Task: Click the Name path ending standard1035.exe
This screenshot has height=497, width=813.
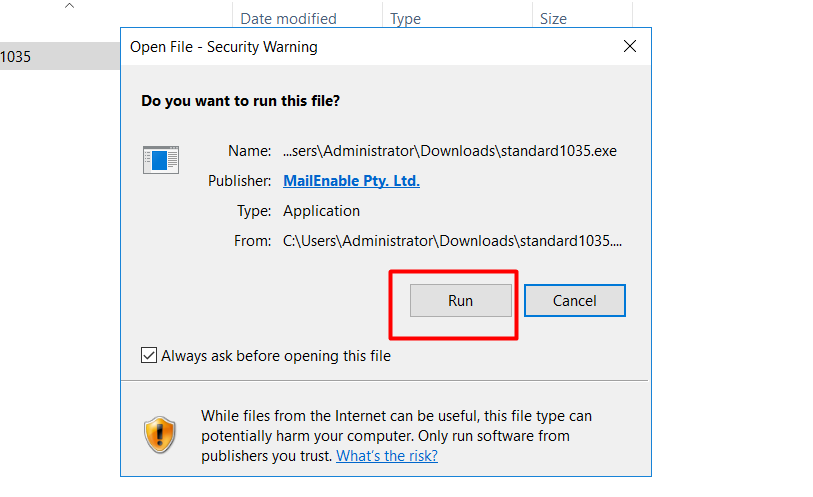Action: point(450,151)
